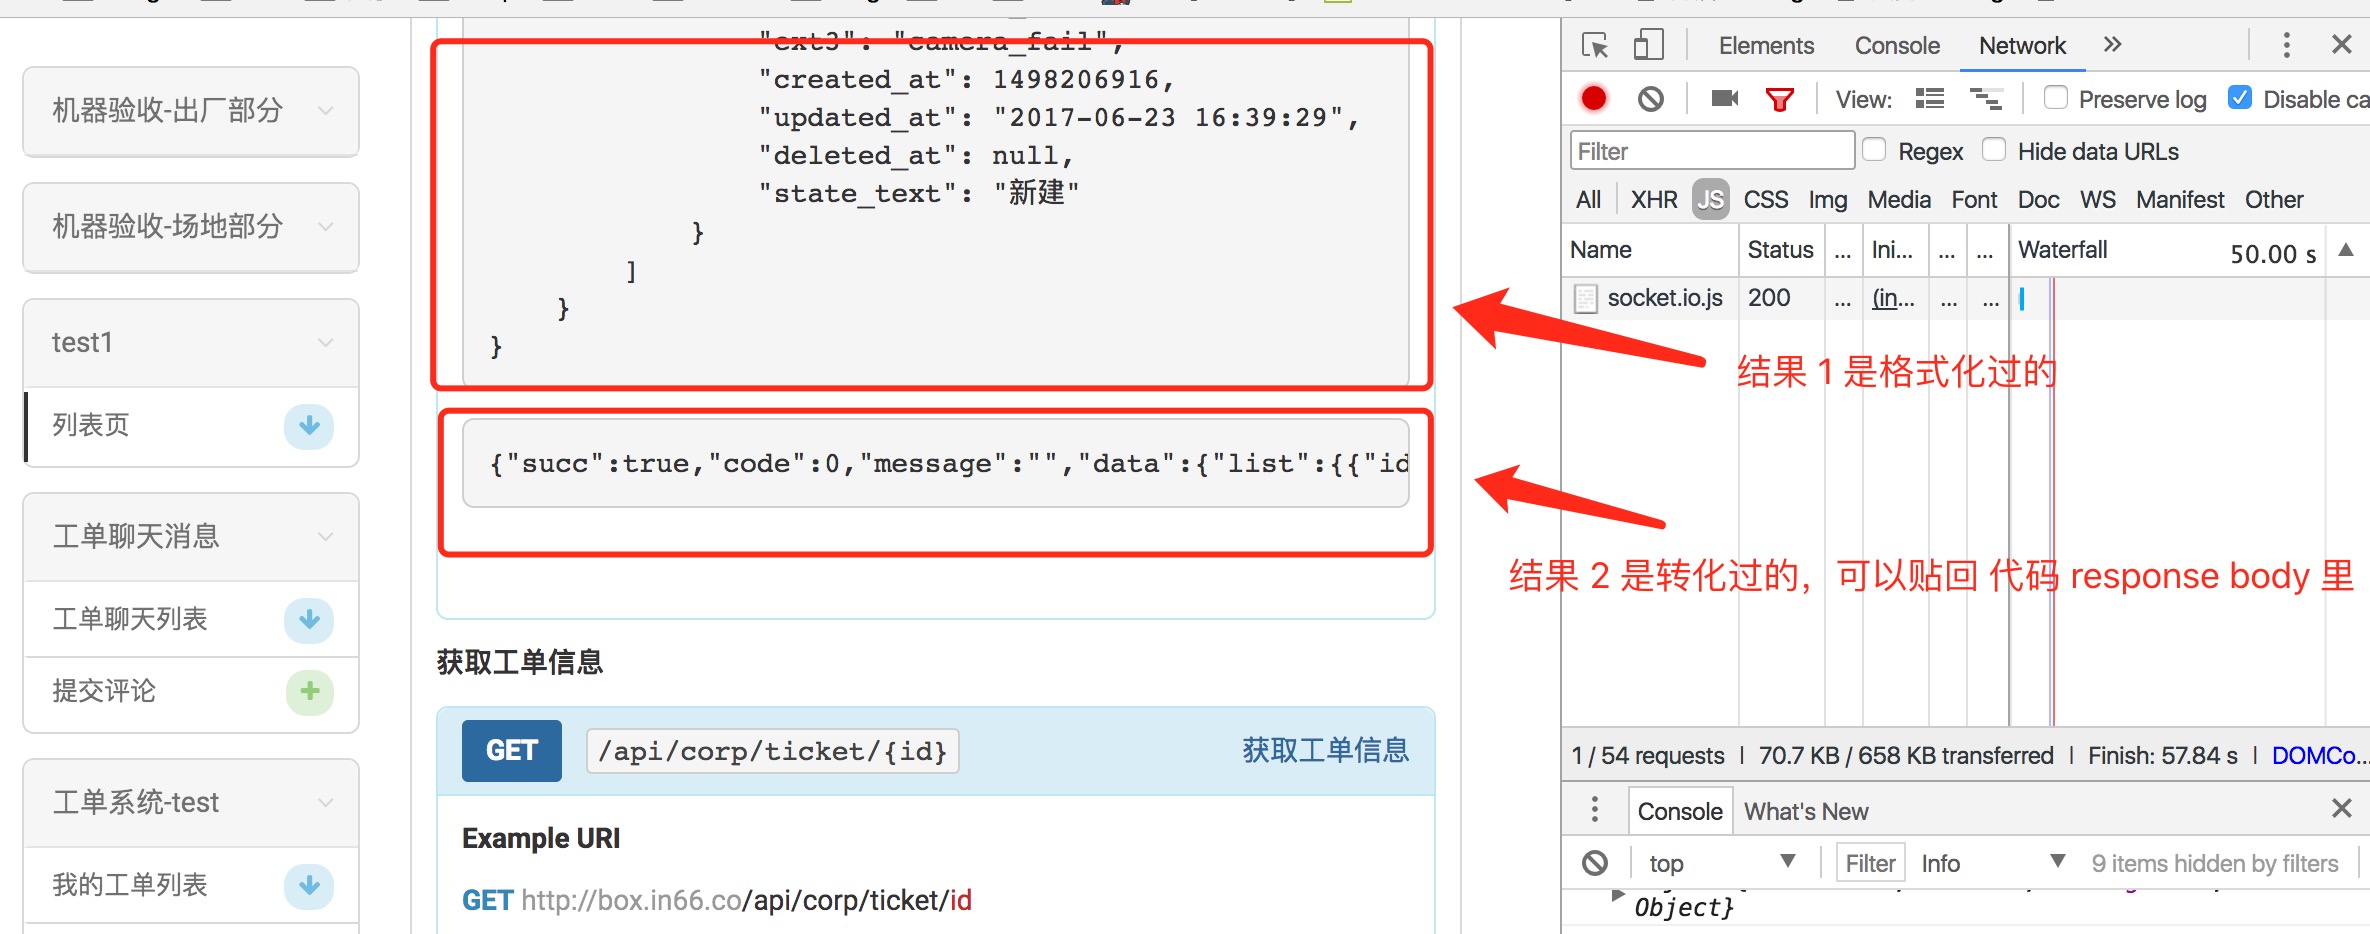Click the console Filter input field
This screenshot has width=2370, height=934.
[1870, 863]
